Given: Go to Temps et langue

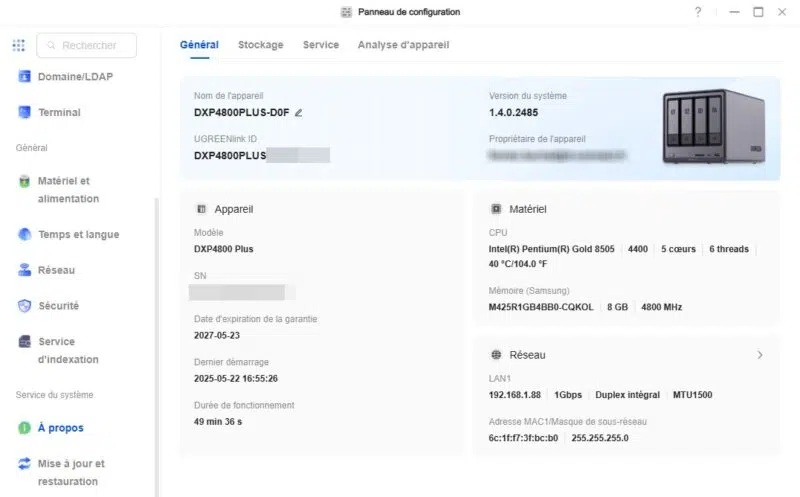Looking at the screenshot, I should click(x=79, y=234).
